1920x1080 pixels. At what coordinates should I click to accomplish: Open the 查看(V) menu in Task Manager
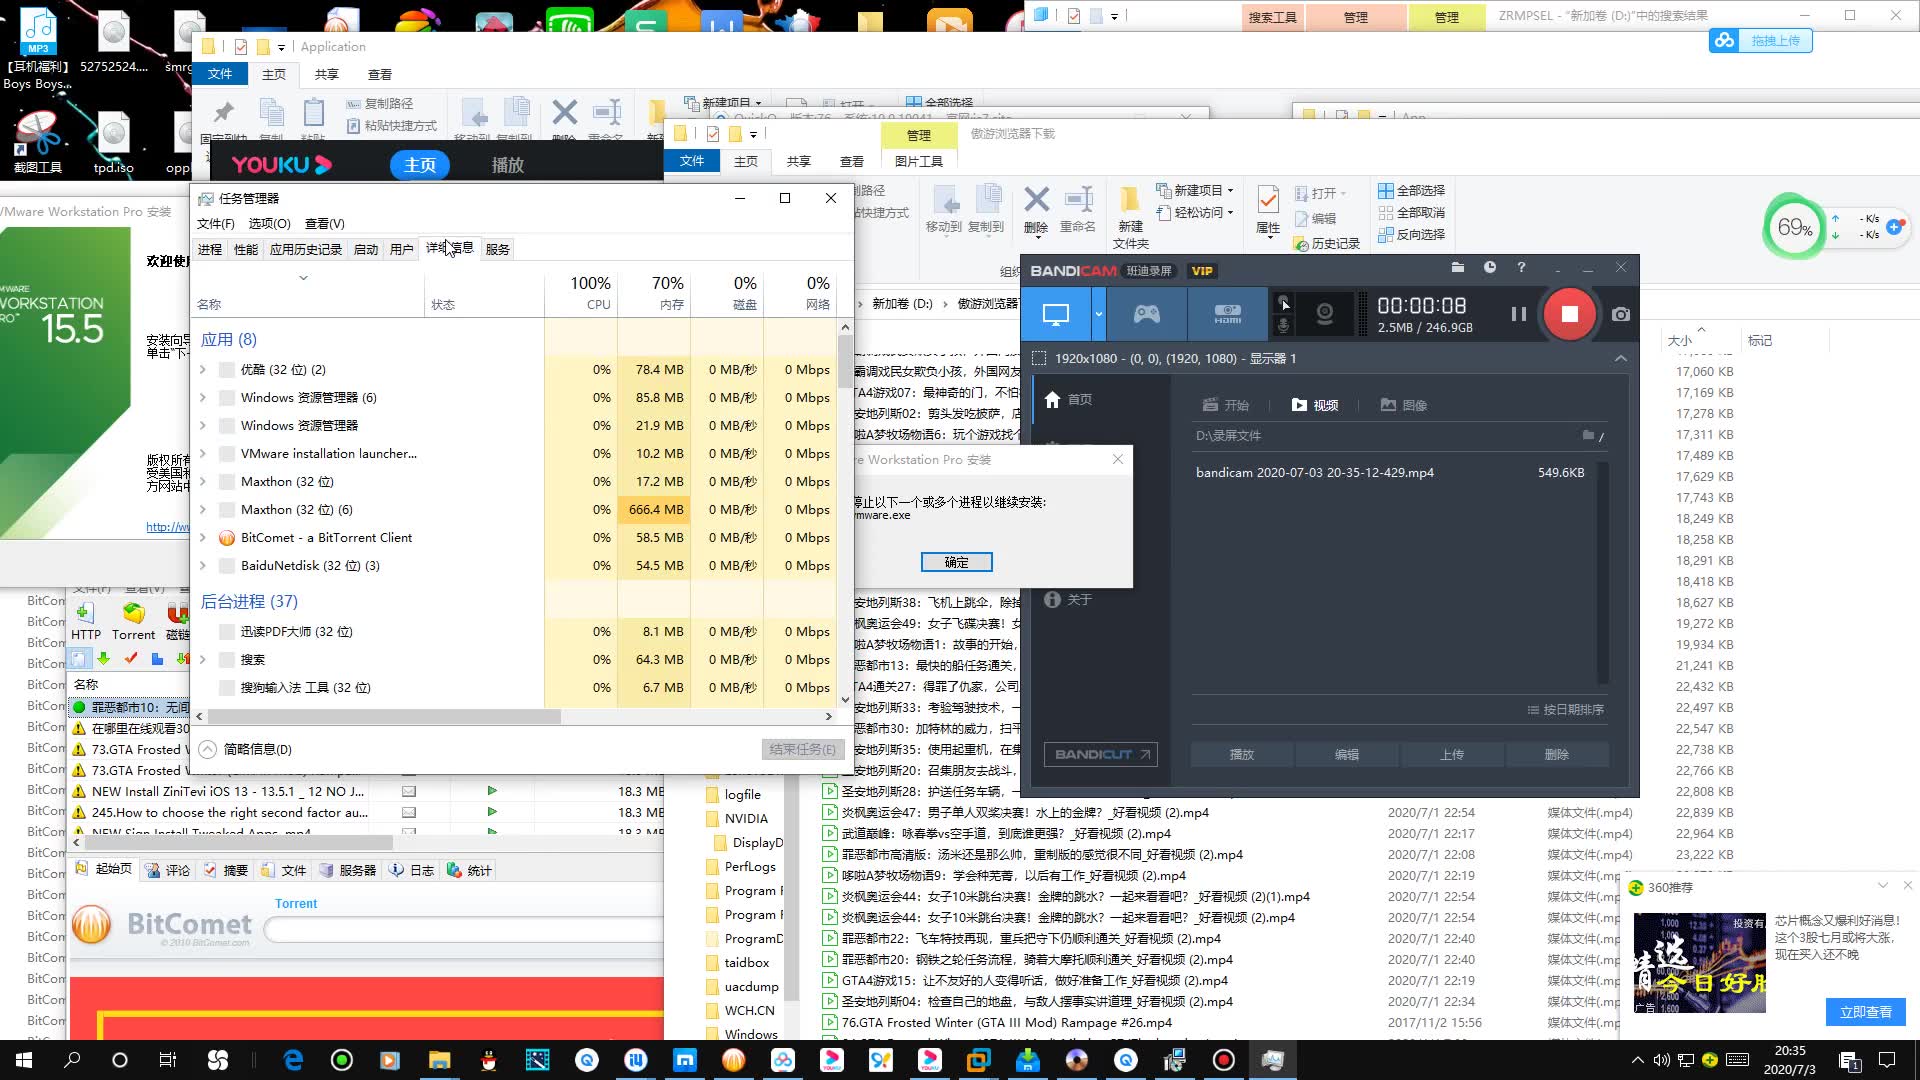coord(323,224)
